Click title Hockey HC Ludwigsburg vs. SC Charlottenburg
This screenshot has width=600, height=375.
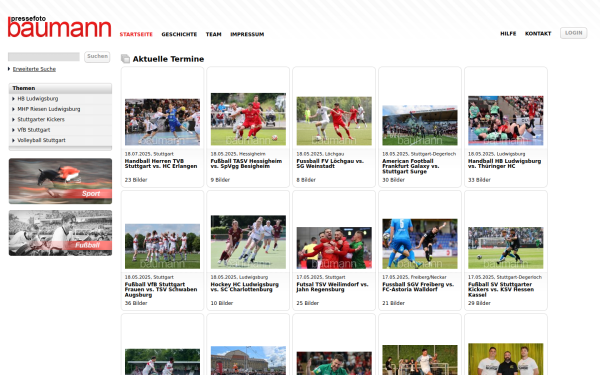click(x=245, y=287)
